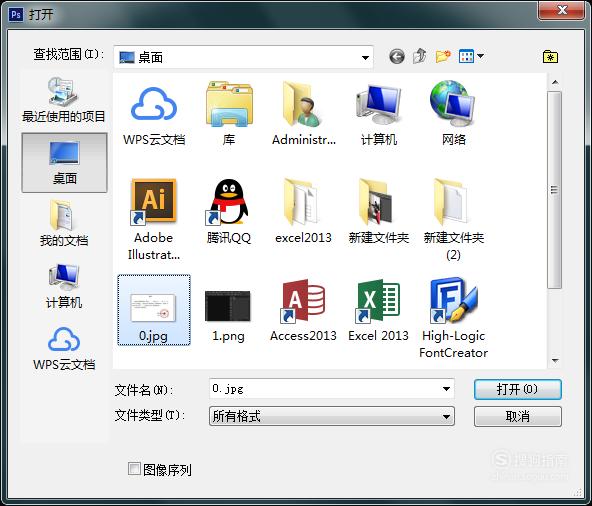Viewport: 592px width, 506px height.
Task: Select the 1.png image file
Action: [x=228, y=315]
